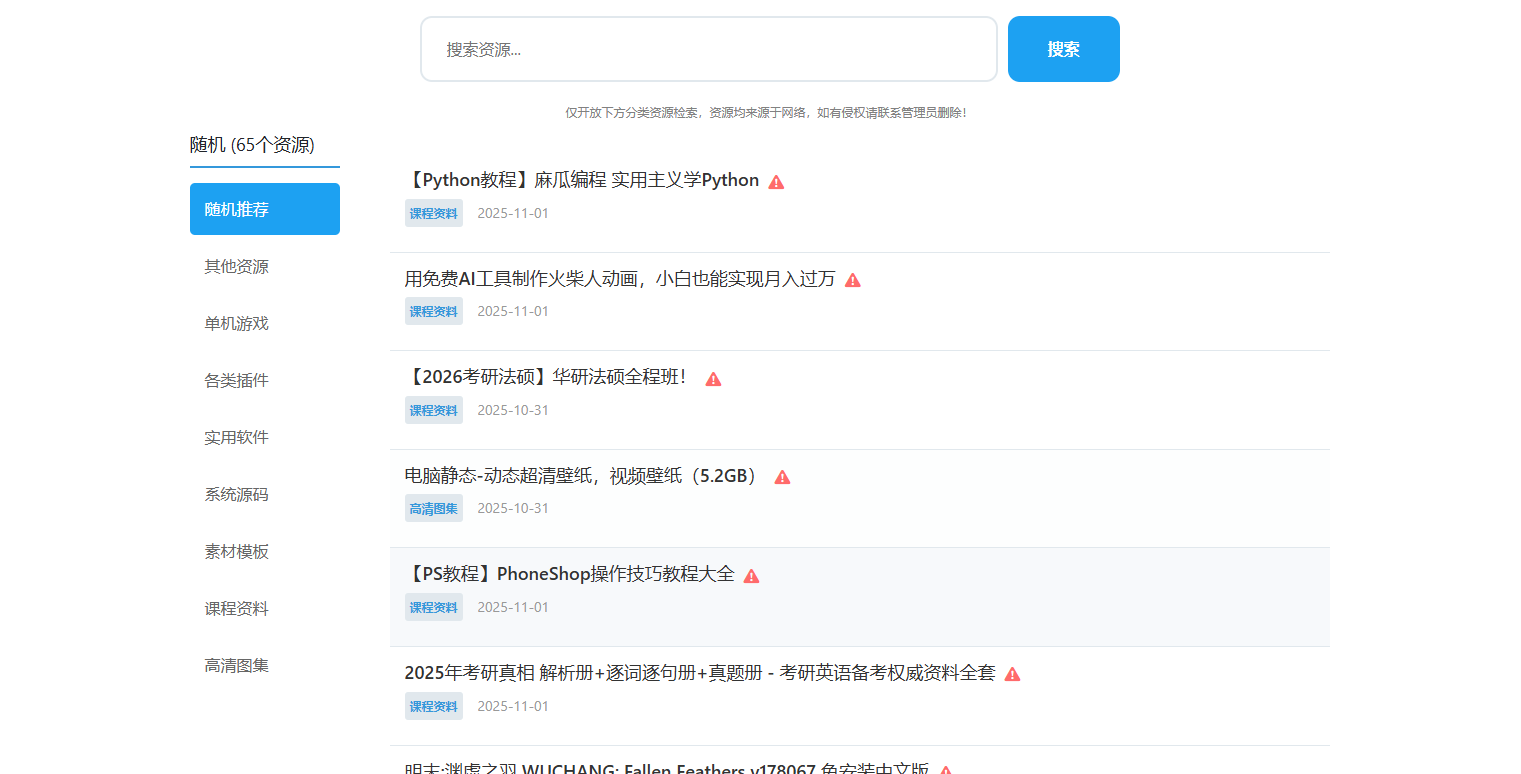Choose the 各类插件 sidebar item
Screen dimensions: 1521x774
pyautogui.click(x=237, y=380)
